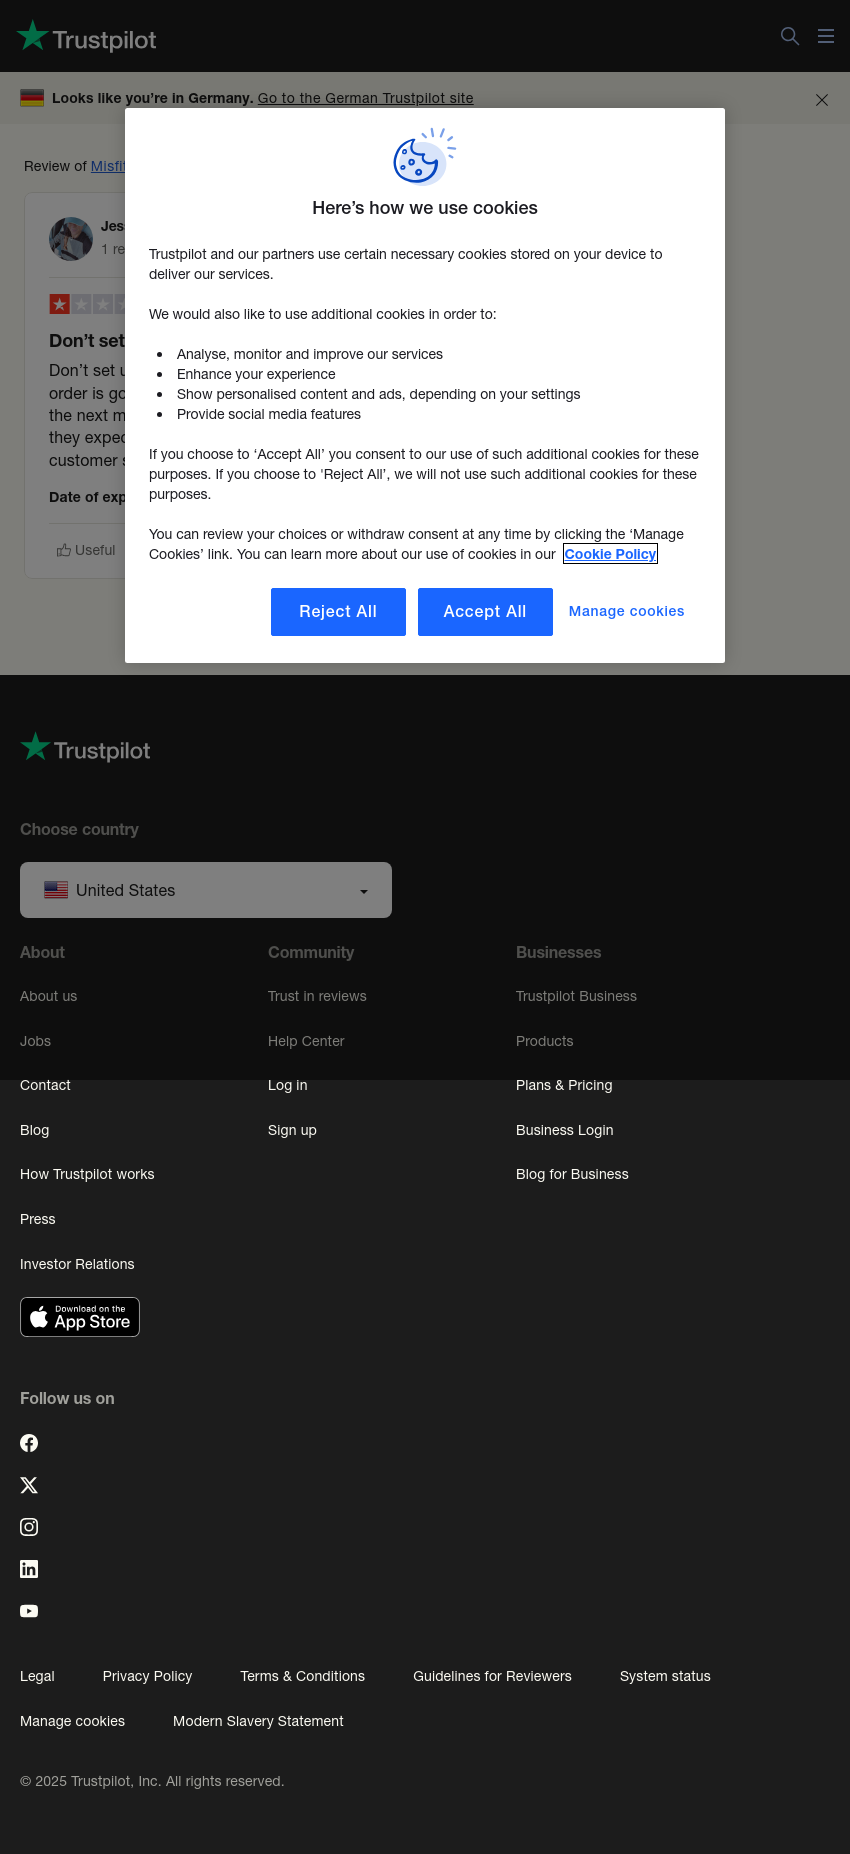The width and height of the screenshot is (850, 1854).
Task: Open the Press link
Action: pos(38,1219)
